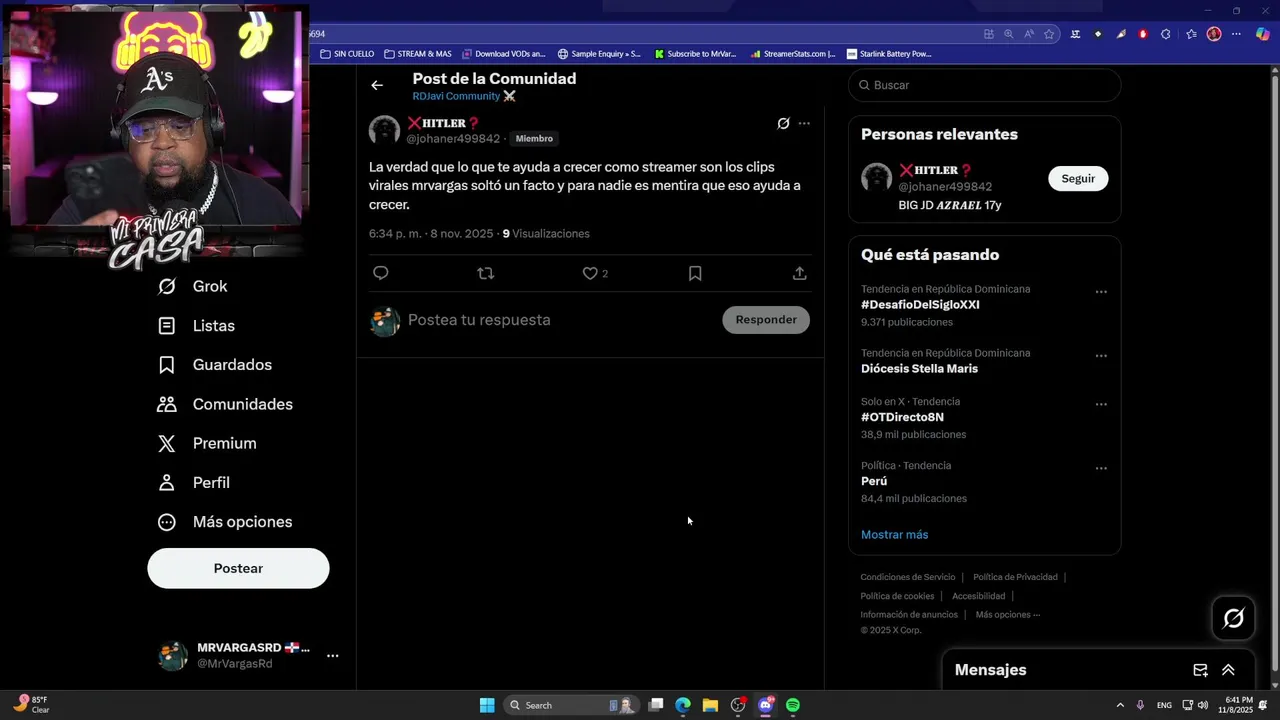
Task: Open StreamerStats.com bookmark
Action: [x=793, y=54]
